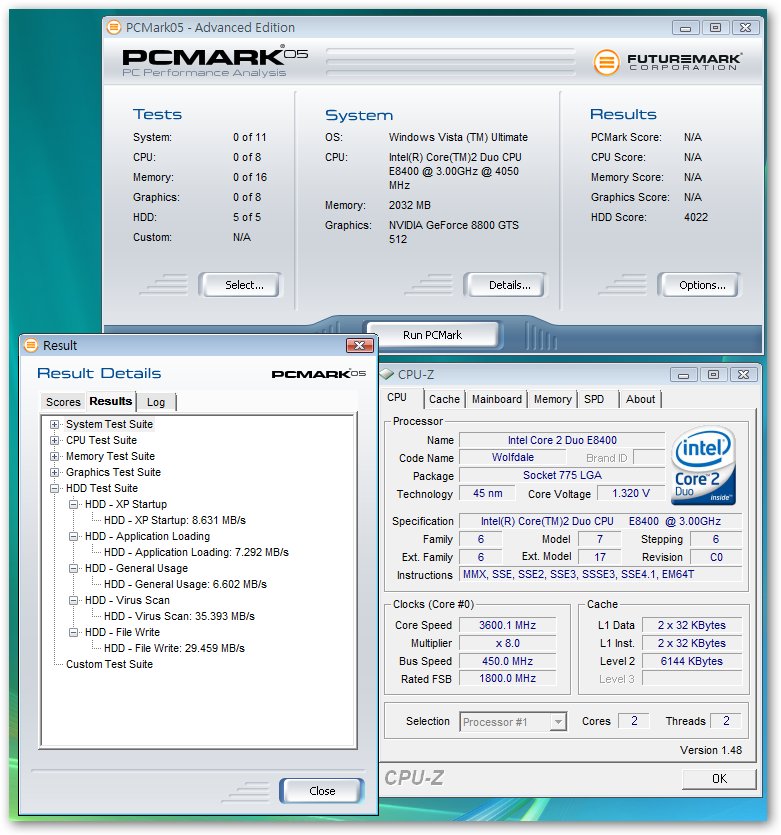Expand the System Test Suite node
The width and height of the screenshot is (781, 835).
(54, 424)
